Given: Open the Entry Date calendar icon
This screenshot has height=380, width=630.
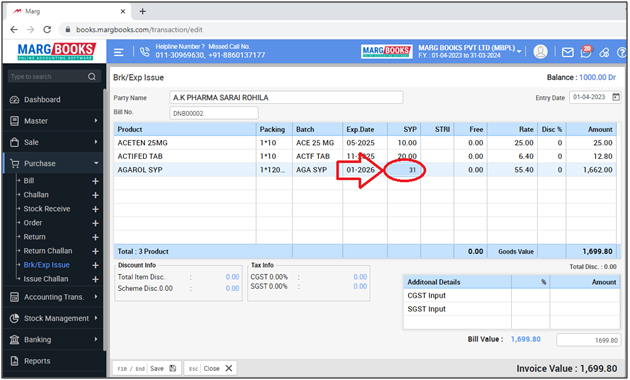Looking at the screenshot, I should tap(616, 97).
